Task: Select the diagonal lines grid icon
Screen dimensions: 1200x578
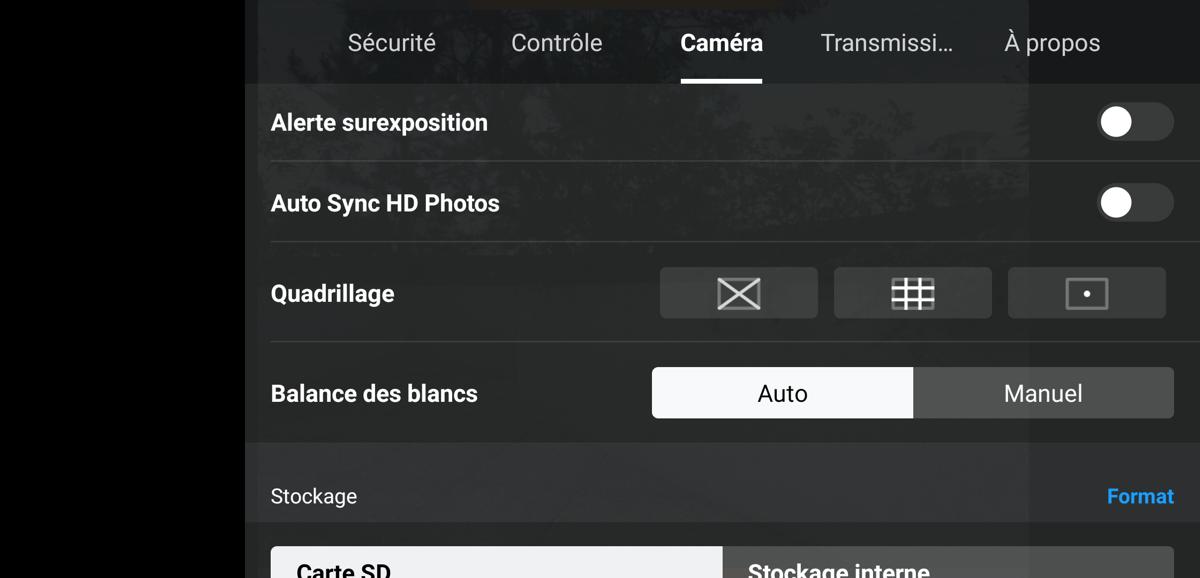Action: tap(739, 293)
